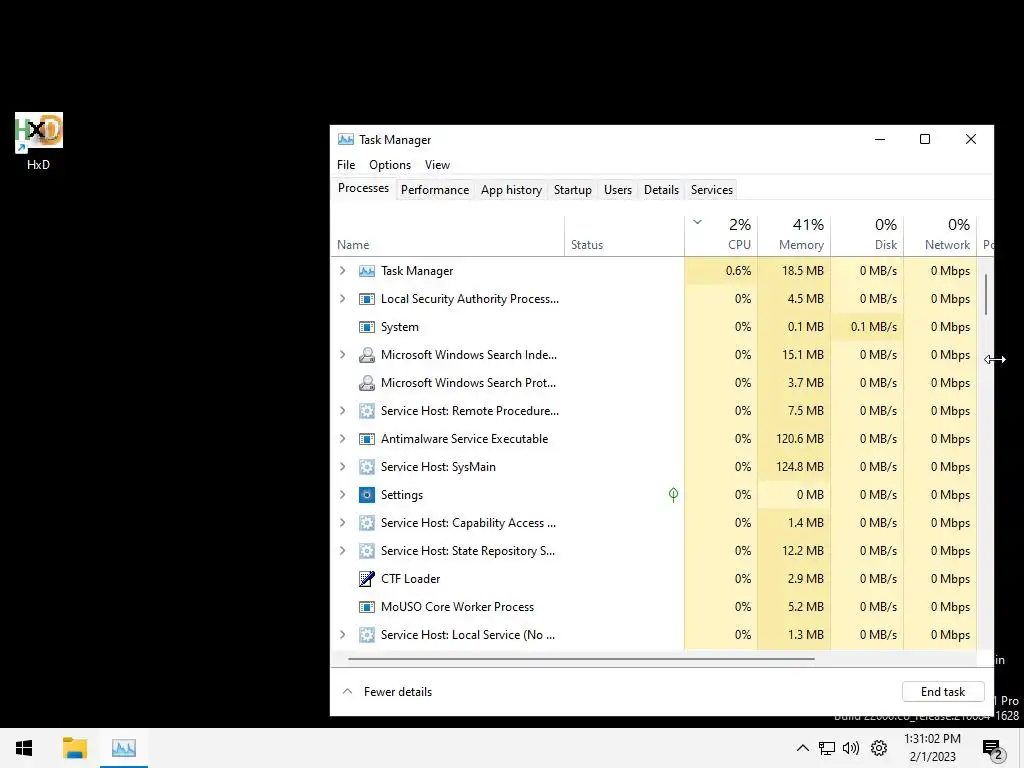Switch to the Services tab
The image size is (1024, 768).
coord(712,190)
